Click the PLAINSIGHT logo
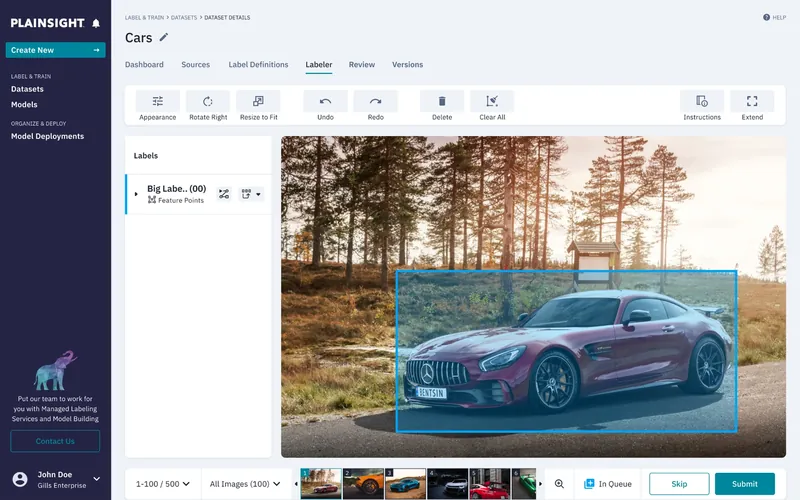800x500 pixels. click(x=47, y=23)
